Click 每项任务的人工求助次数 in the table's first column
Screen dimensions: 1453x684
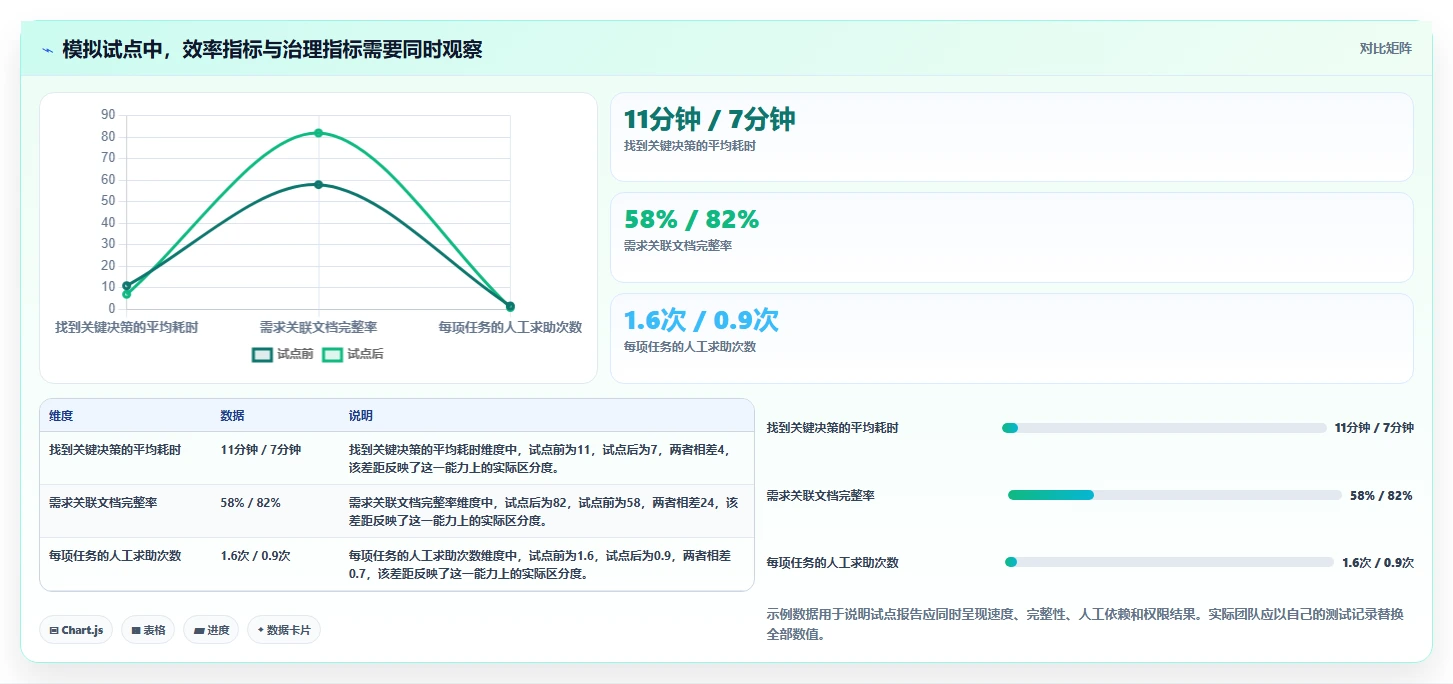coord(115,556)
